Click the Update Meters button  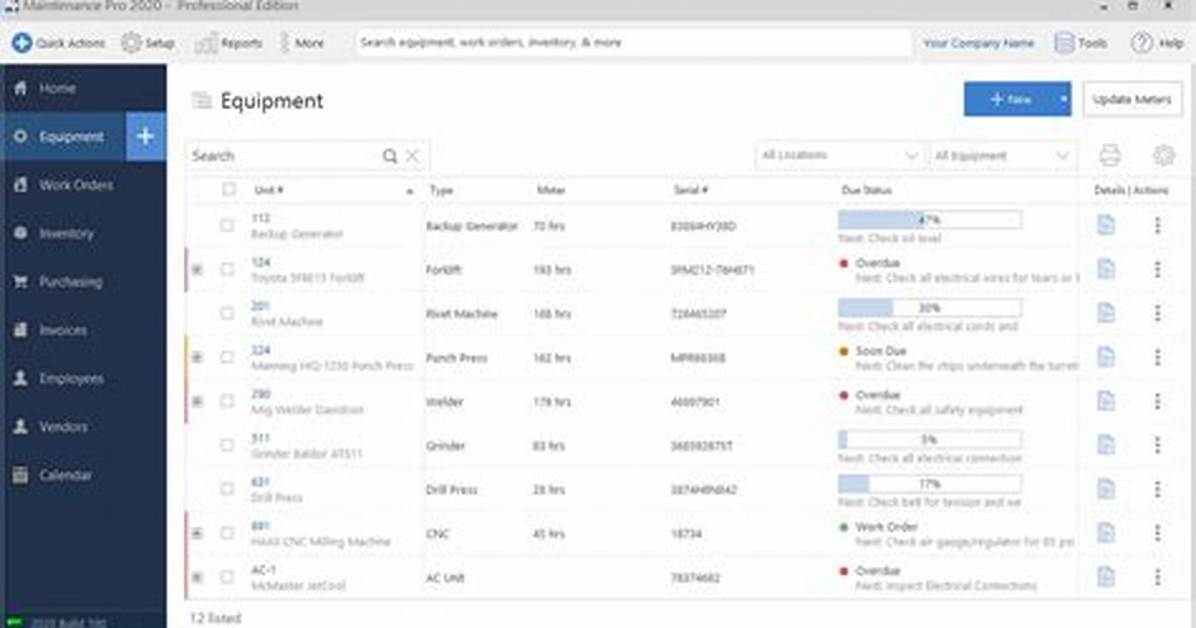coord(1132,99)
